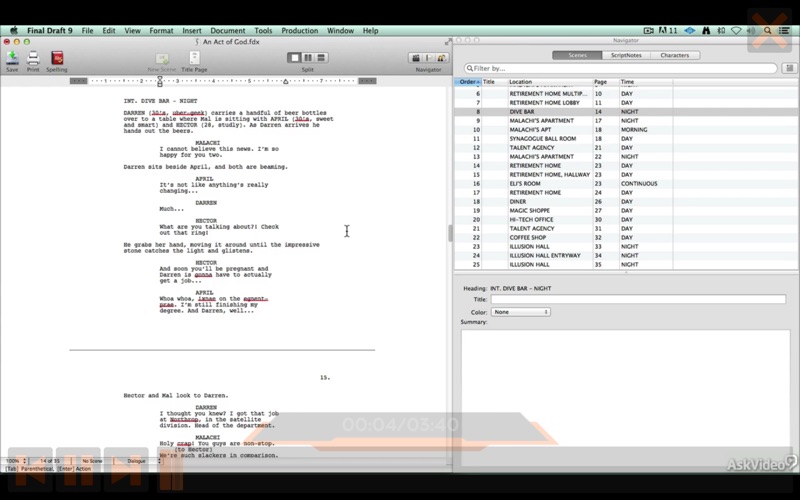Click the Navigator ScriptNotes flag icon
Viewport: 800px width, 500px height.
coord(429,58)
